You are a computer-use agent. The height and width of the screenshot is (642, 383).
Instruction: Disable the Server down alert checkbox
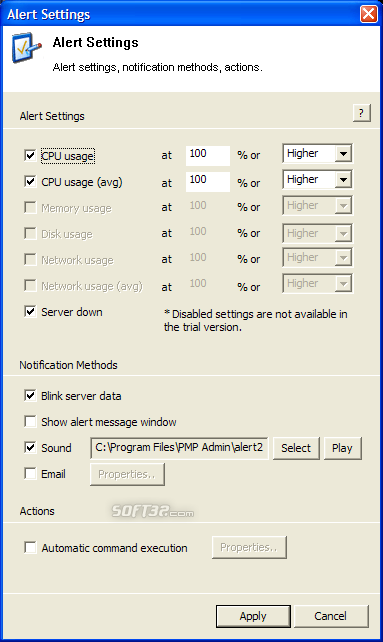coord(30,312)
